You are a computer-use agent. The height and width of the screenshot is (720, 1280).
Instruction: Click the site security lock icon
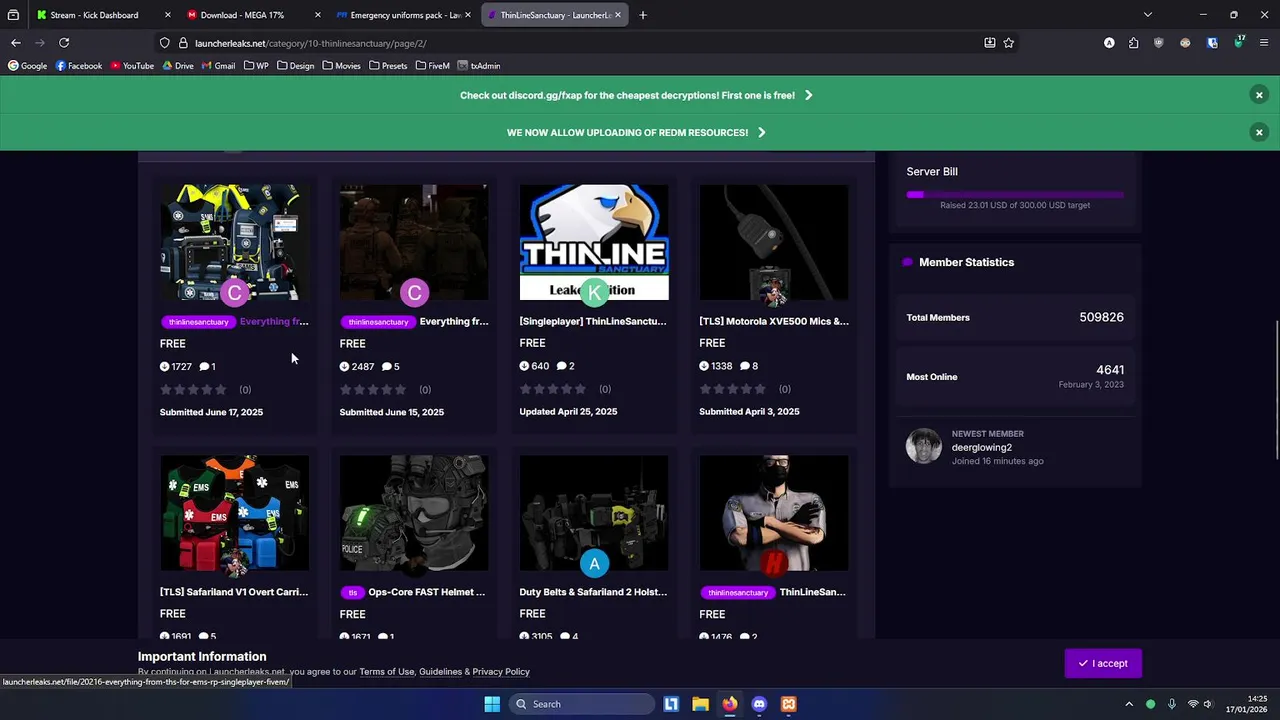(x=183, y=43)
